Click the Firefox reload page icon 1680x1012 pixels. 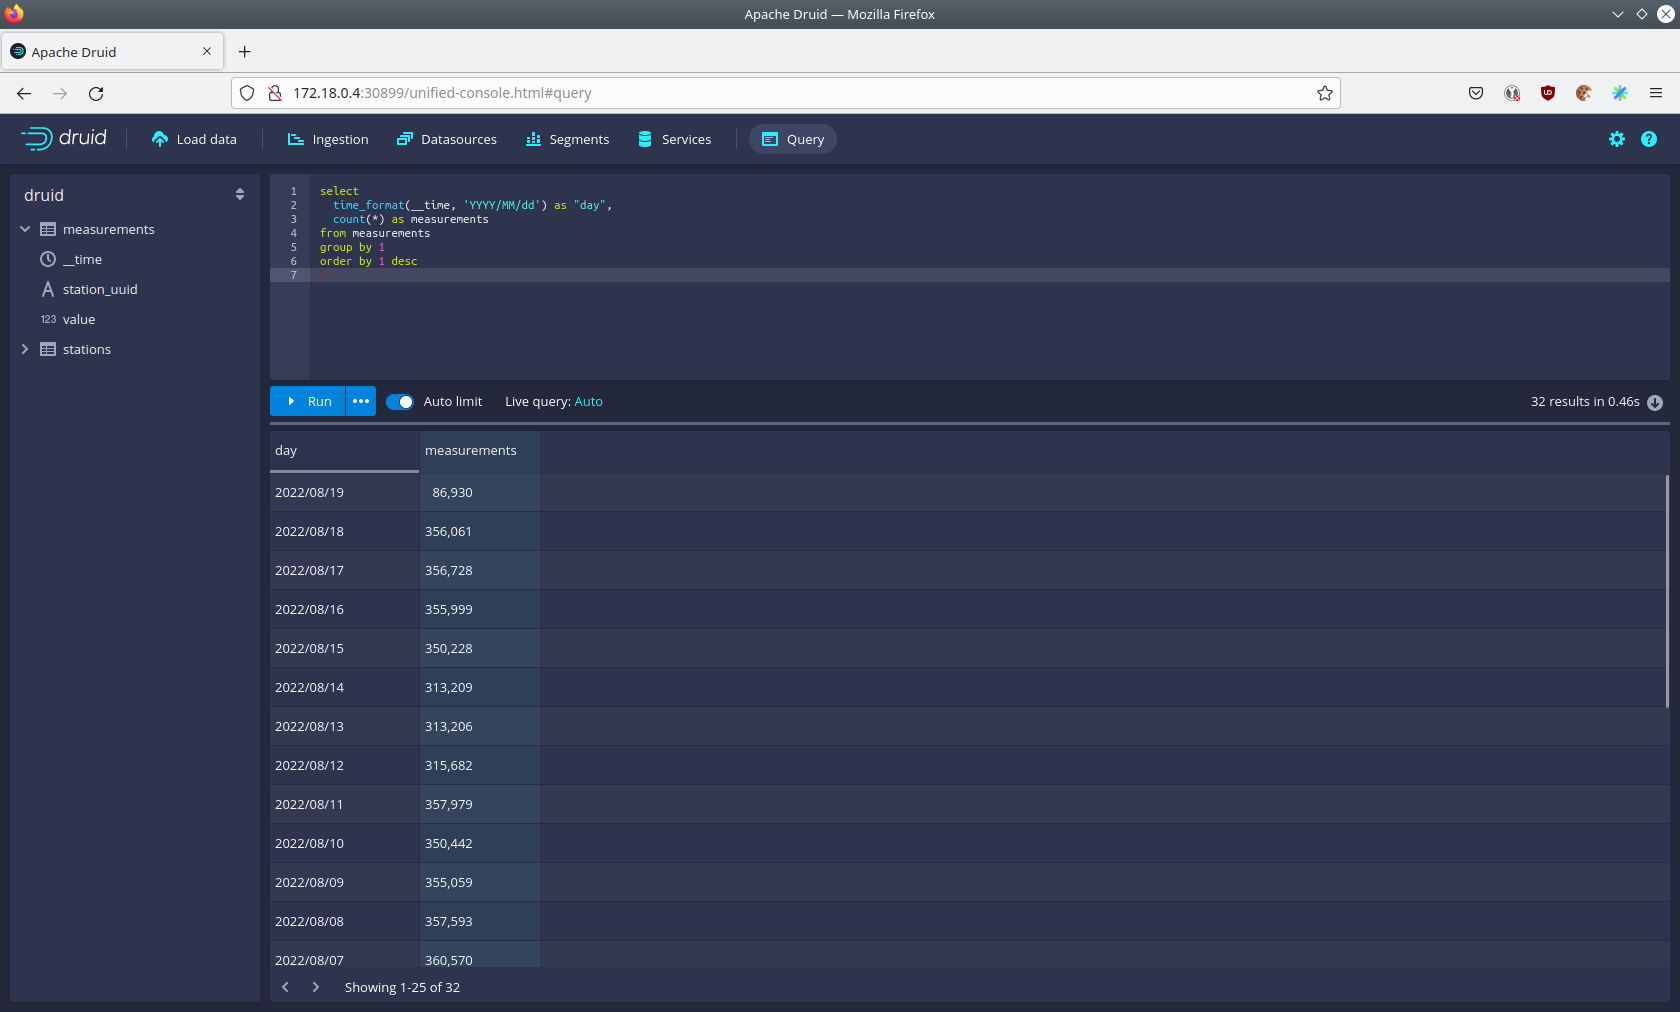[x=96, y=93]
